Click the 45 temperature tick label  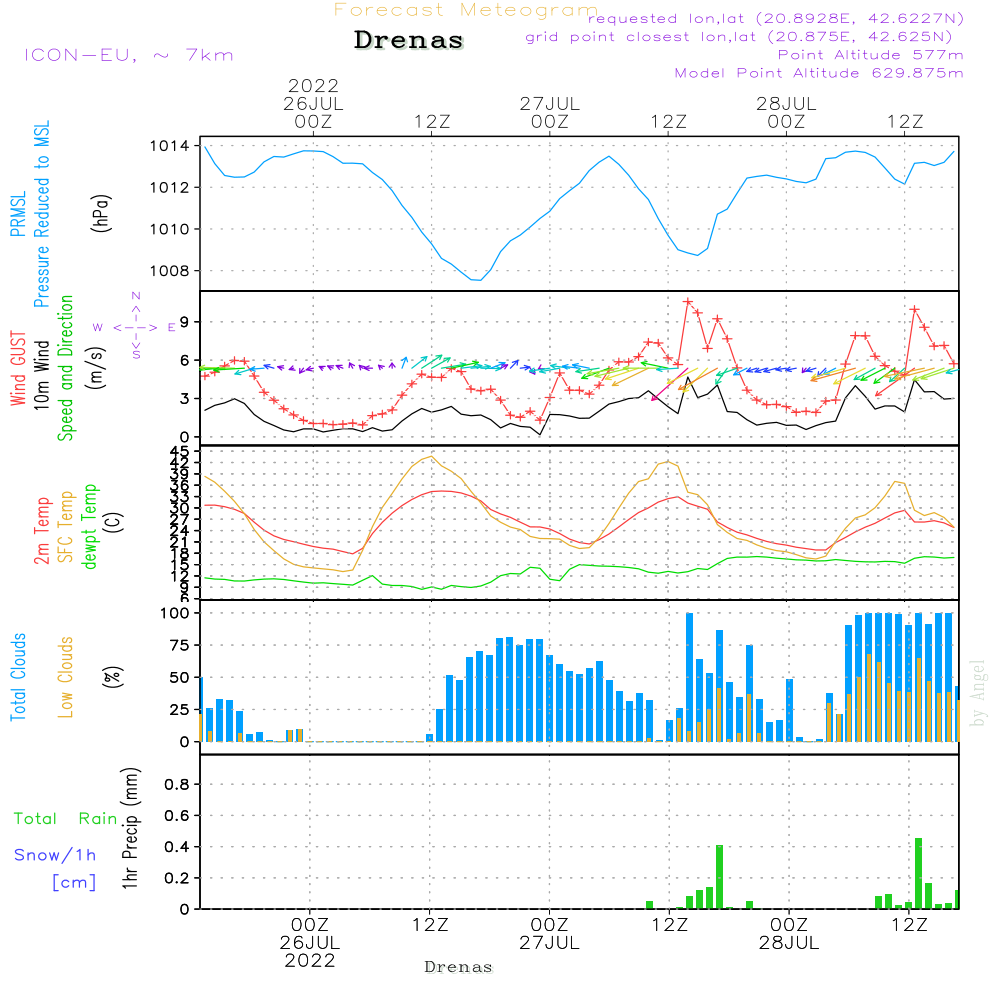tap(179, 452)
